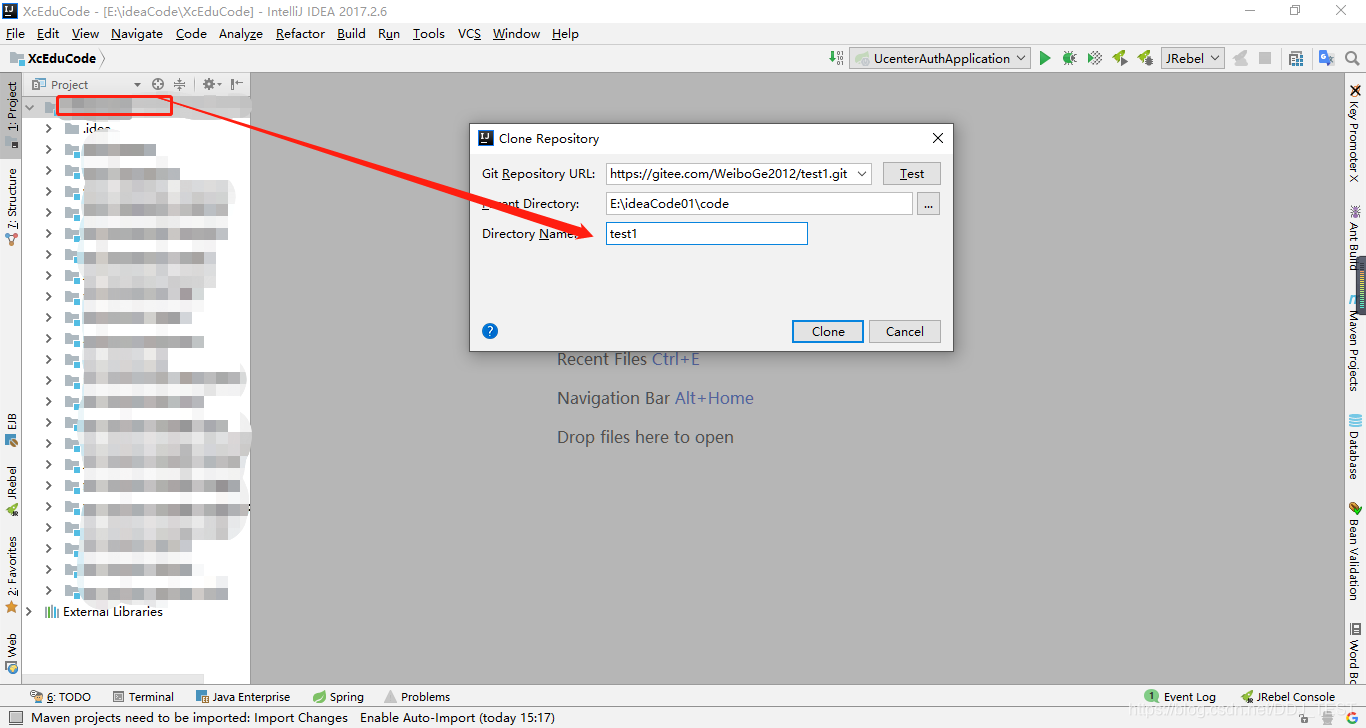Open the Spring tool window tab

[339, 697]
